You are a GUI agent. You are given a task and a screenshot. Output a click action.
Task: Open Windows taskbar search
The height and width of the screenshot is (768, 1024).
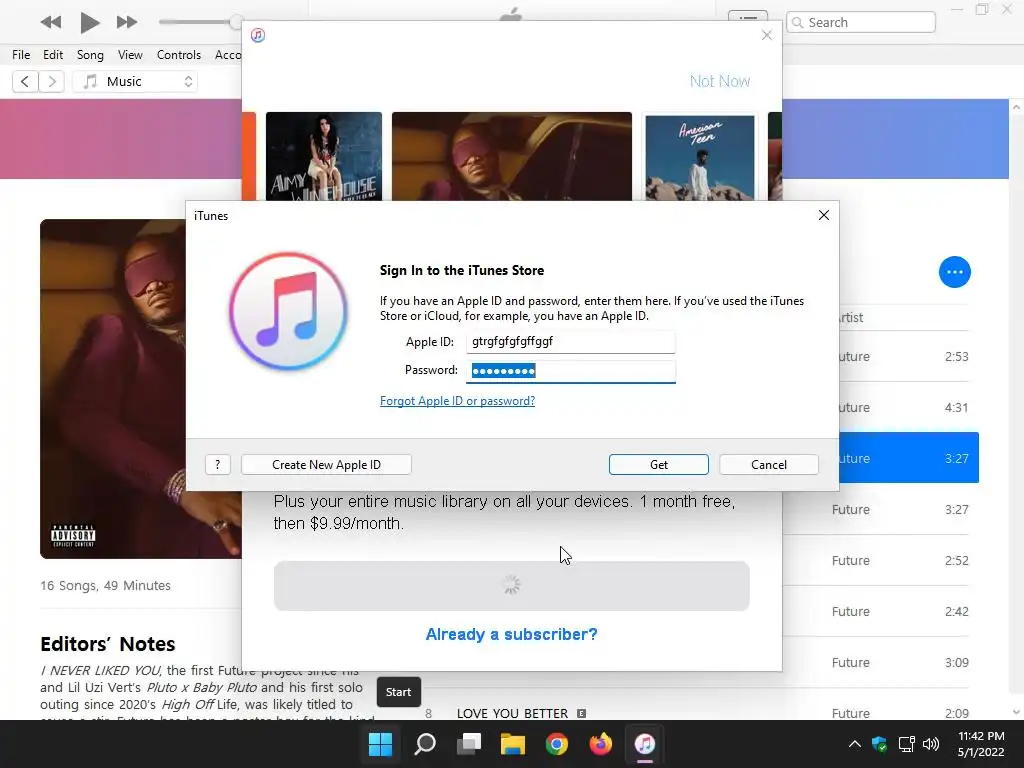point(424,743)
